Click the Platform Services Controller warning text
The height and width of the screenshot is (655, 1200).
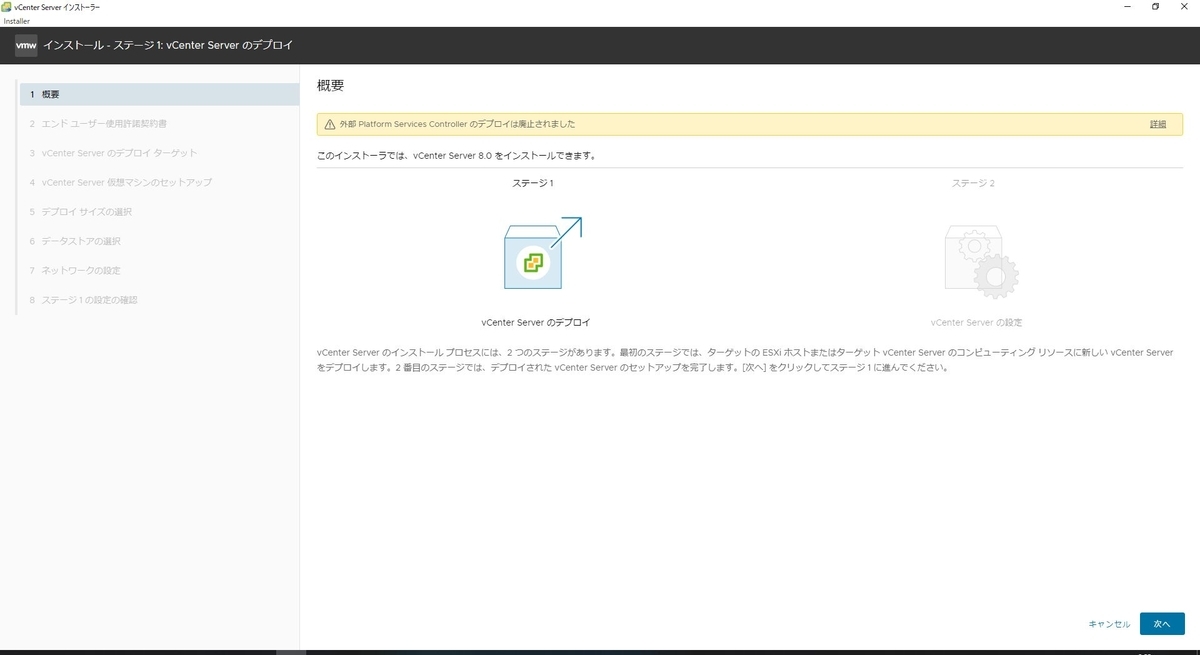[457, 124]
